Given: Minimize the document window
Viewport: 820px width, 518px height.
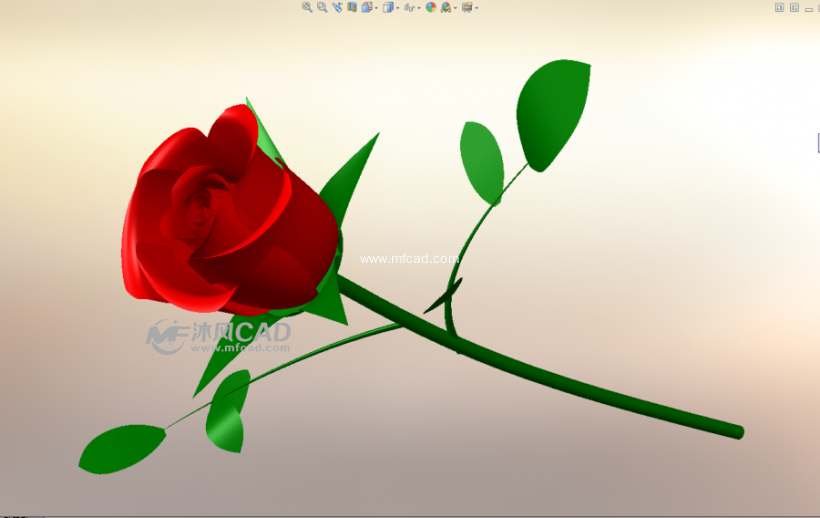Looking at the screenshot, I should click(810, 7).
